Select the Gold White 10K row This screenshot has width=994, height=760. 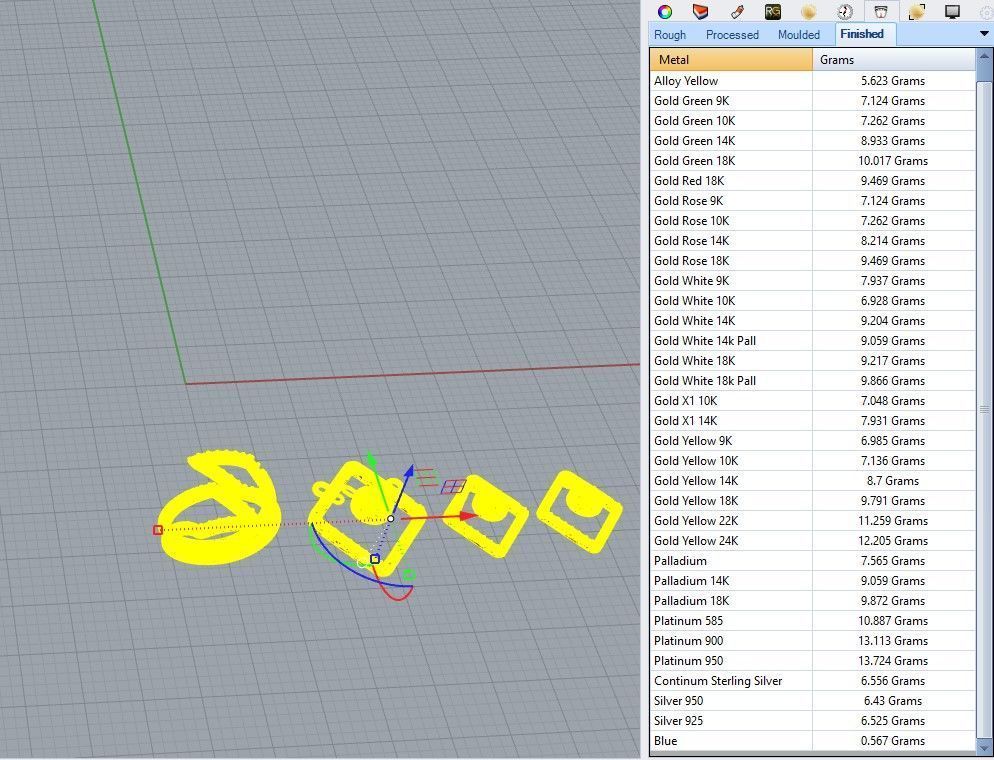812,300
